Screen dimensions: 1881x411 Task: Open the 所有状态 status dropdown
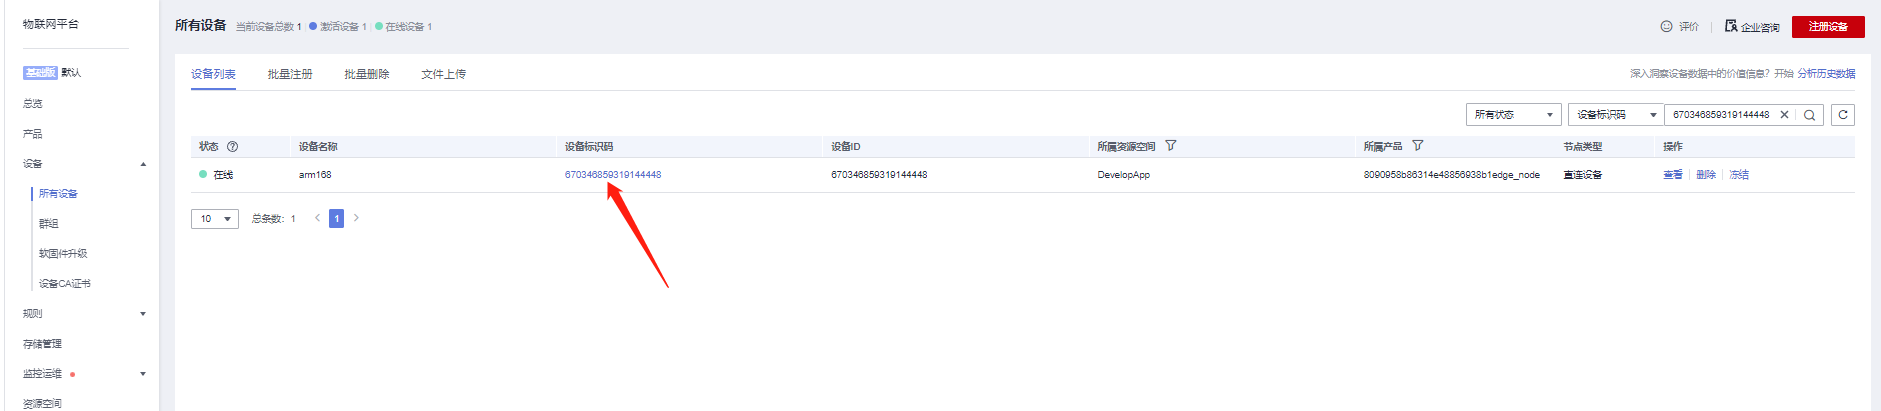coord(1513,115)
